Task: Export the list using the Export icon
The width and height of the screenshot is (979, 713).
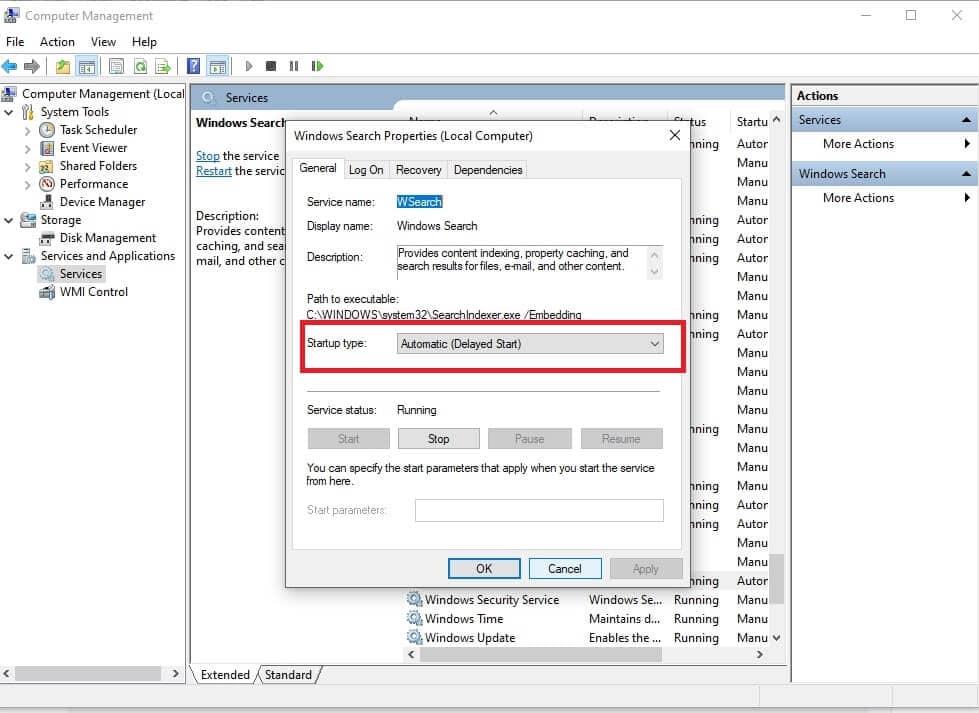Action: 163,66
